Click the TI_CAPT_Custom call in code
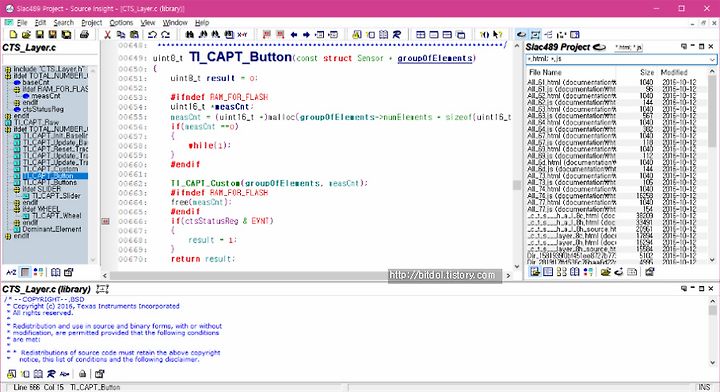The image size is (720, 392). (x=206, y=183)
